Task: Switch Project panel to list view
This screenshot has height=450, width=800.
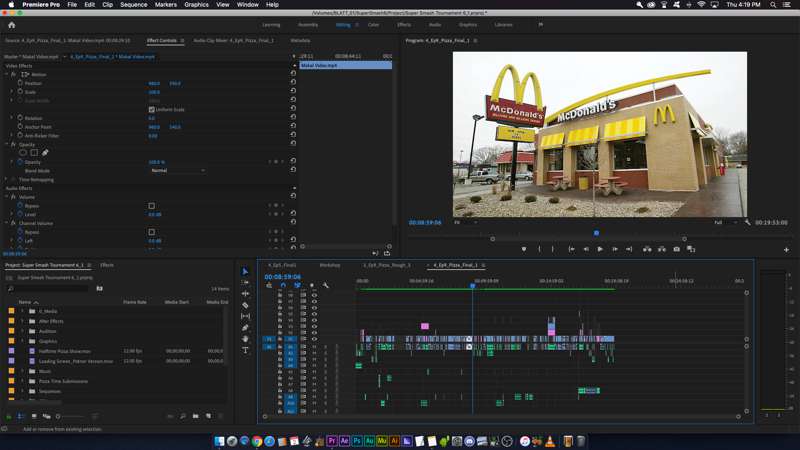Action: click(x=21, y=416)
